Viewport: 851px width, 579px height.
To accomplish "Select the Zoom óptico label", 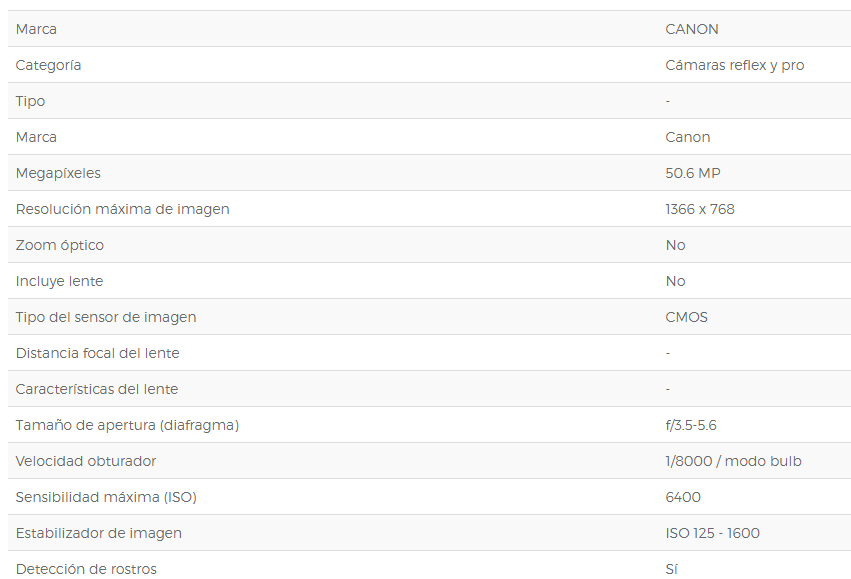I will (60, 245).
